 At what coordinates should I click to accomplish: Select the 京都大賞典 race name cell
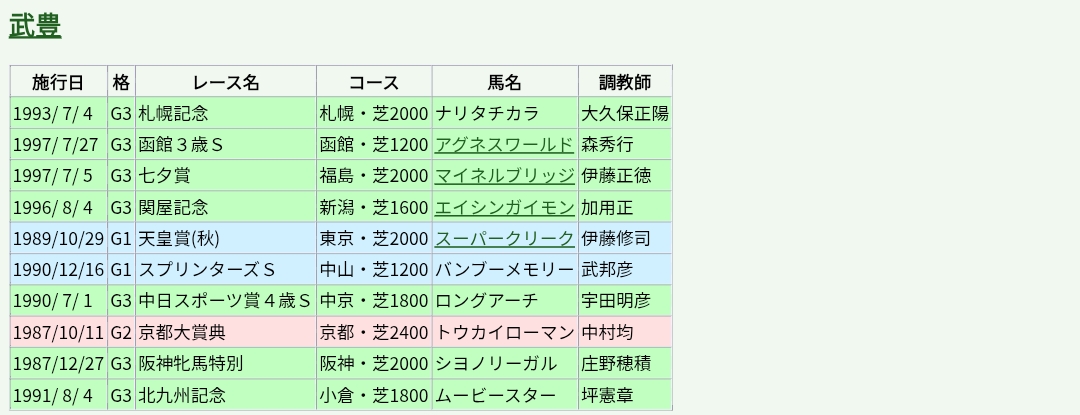[x=182, y=333]
